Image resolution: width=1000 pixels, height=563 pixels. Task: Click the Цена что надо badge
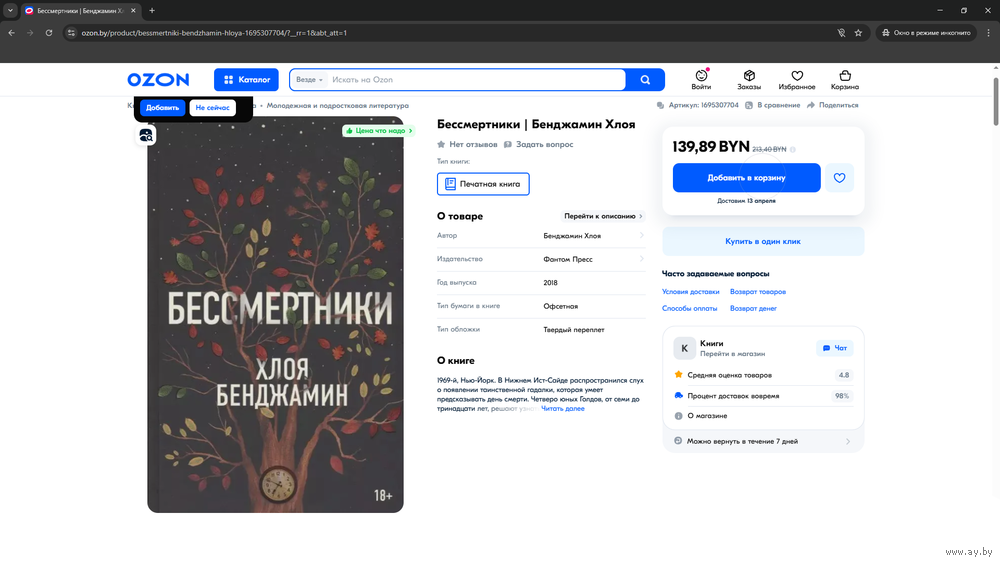click(379, 131)
